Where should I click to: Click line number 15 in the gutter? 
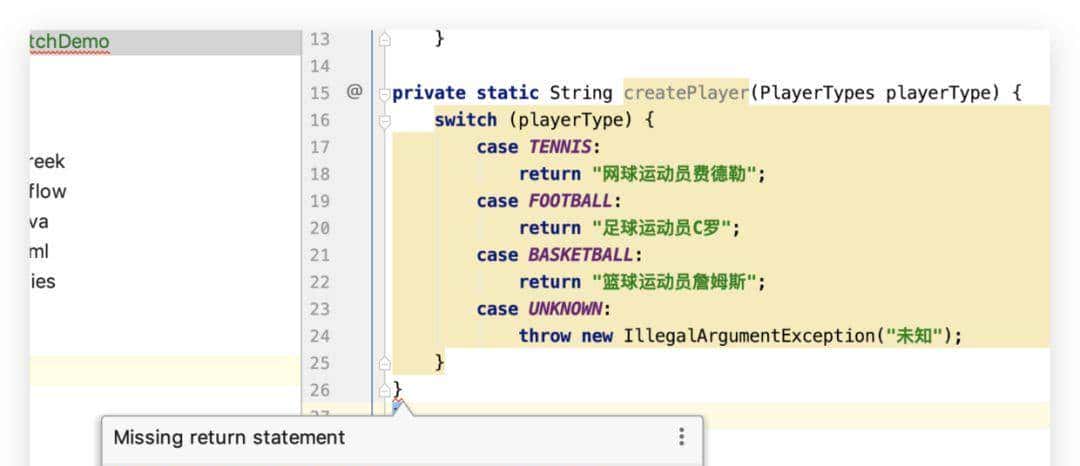[320, 93]
